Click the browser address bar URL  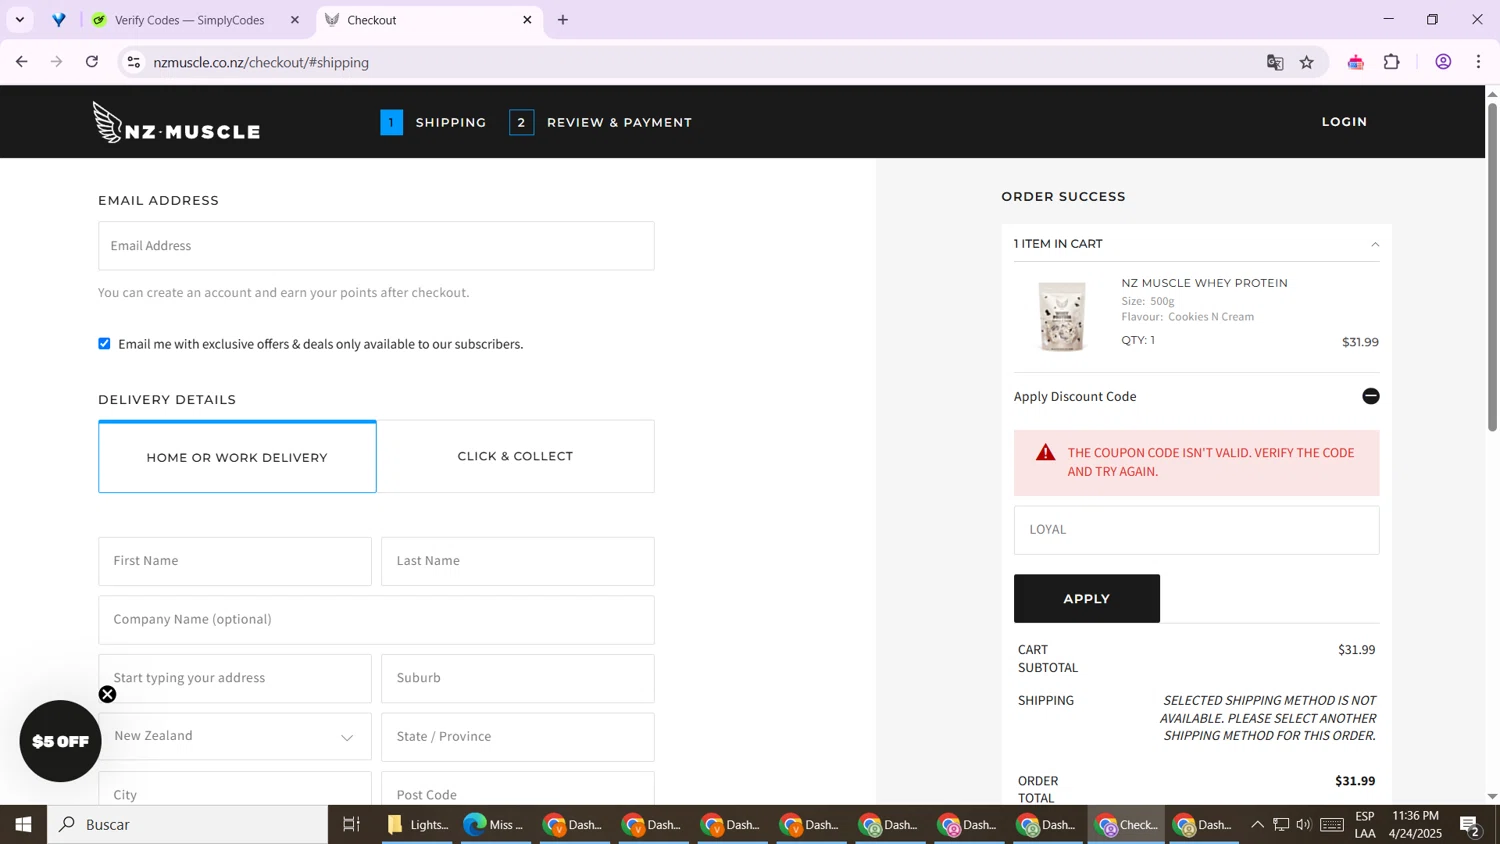coord(261,62)
